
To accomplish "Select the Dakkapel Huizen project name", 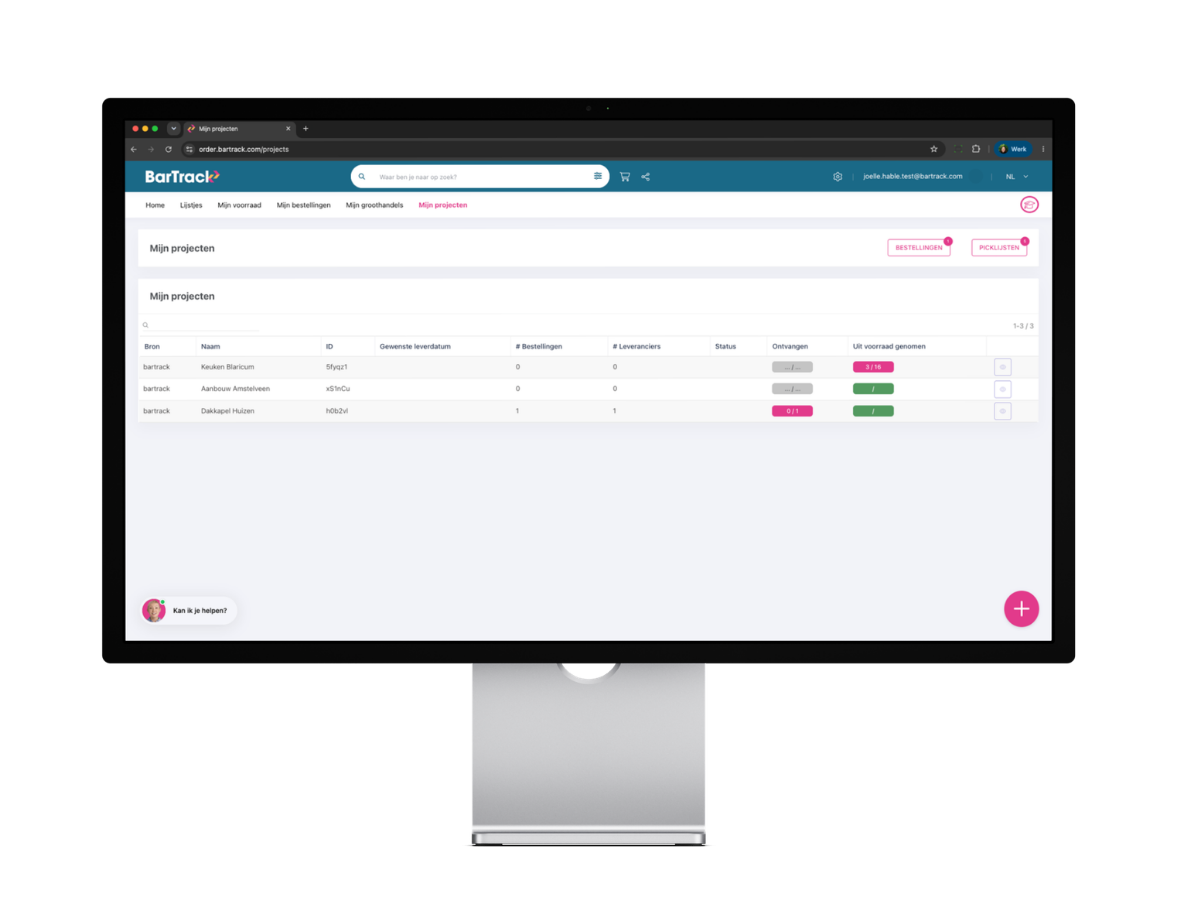I will (x=226, y=411).
